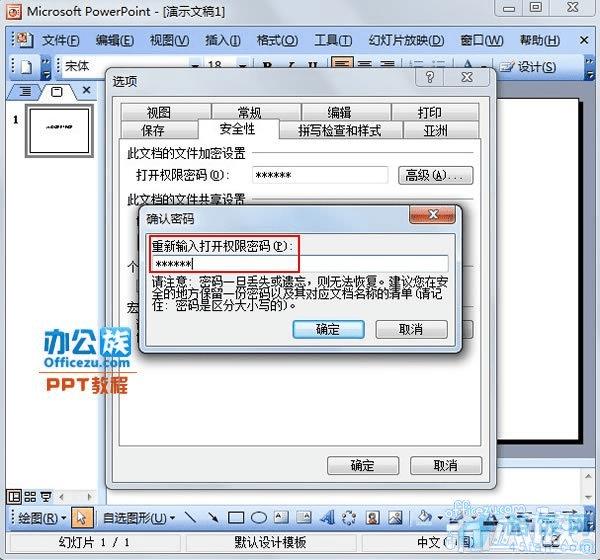The height and width of the screenshot is (560, 600).
Task: Open the PowerPoint document control icon
Action: point(24,39)
